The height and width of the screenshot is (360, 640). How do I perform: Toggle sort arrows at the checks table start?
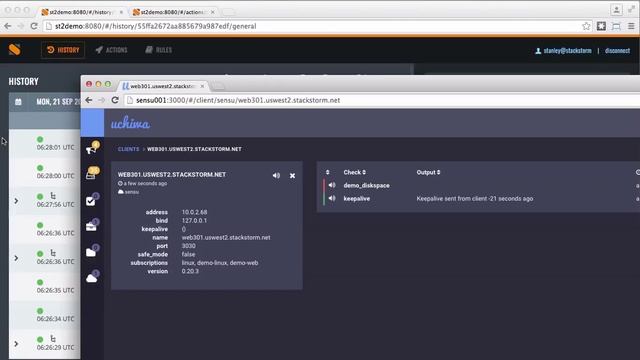(x=327, y=172)
